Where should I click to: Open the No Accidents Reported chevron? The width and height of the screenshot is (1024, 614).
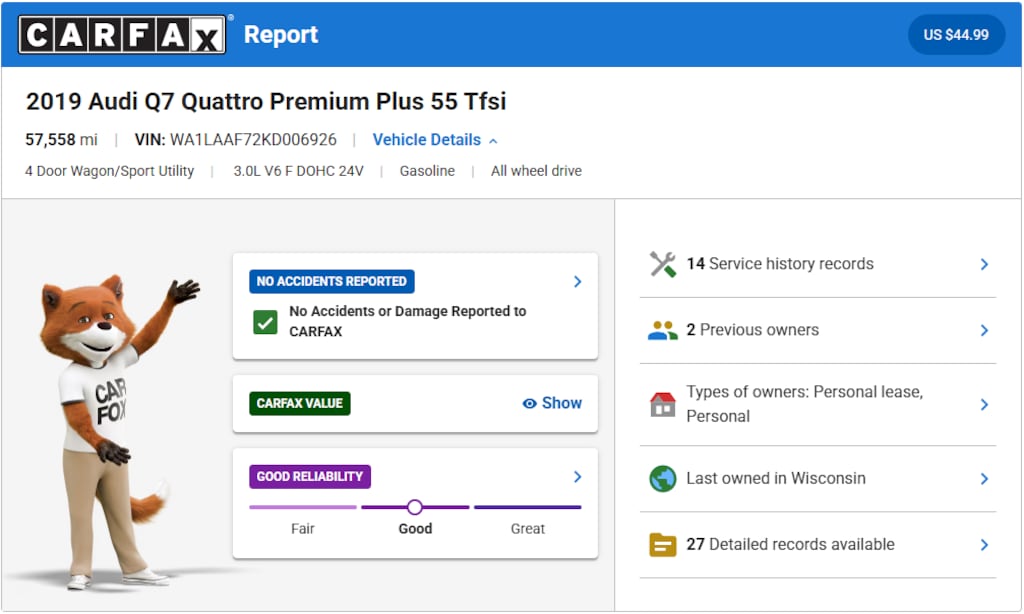(x=577, y=282)
